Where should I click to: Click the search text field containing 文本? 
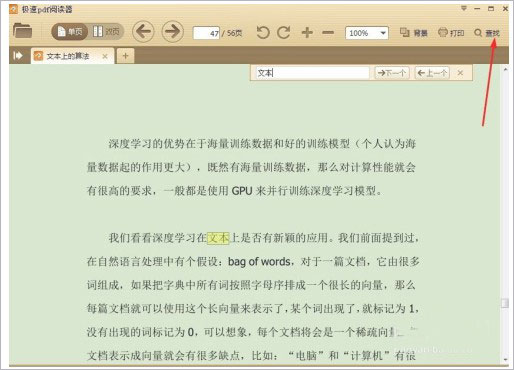tap(313, 73)
